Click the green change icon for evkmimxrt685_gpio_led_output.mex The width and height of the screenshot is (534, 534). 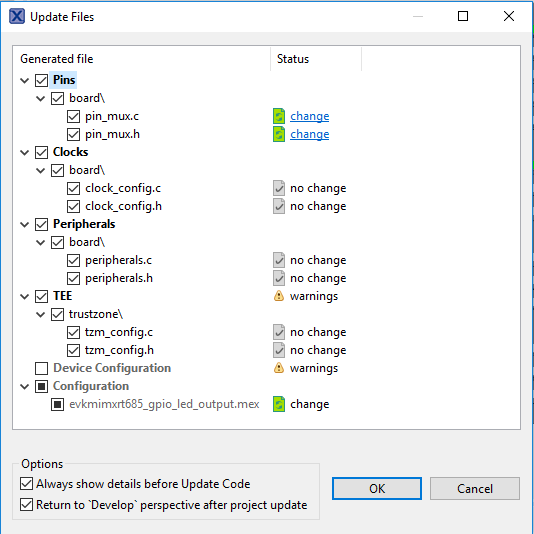(x=279, y=404)
